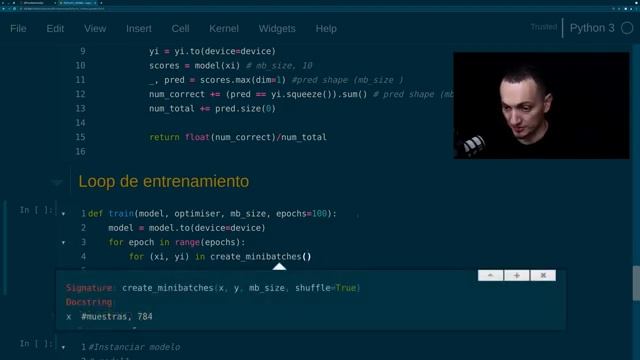Screen dimensions: 640x360
Task: Open the Widgets menu
Action: click(277, 29)
